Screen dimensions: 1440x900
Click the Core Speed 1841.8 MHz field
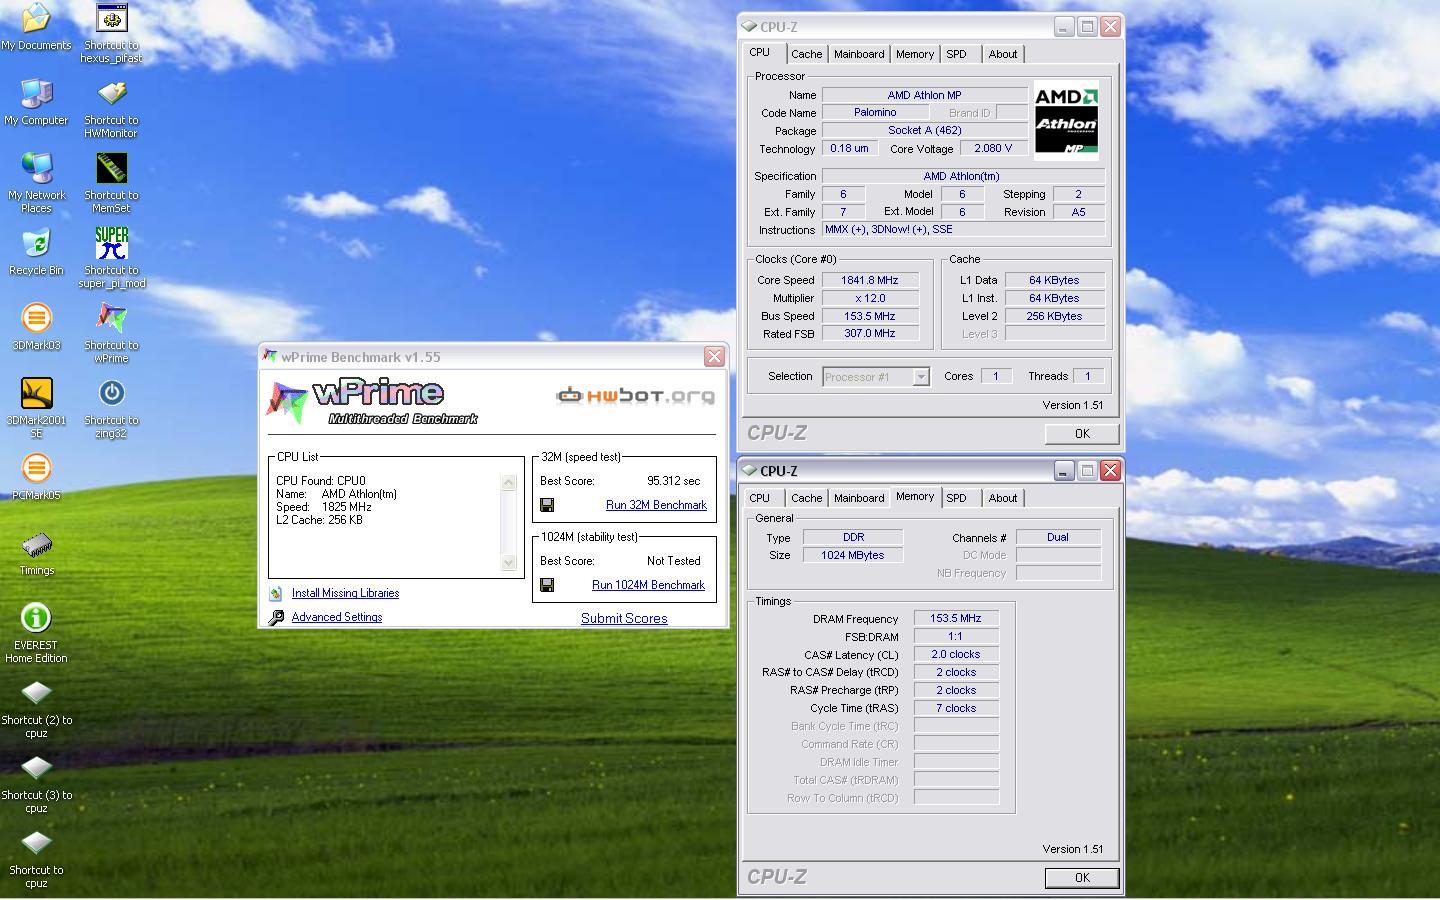click(870, 280)
